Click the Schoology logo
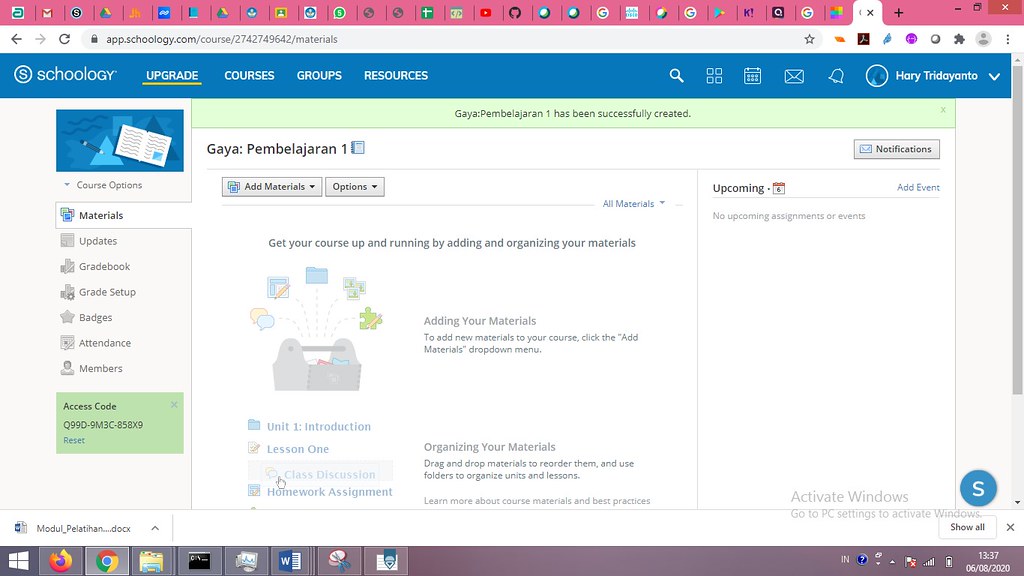Screen dimensions: 1024x576 tap(65, 75)
